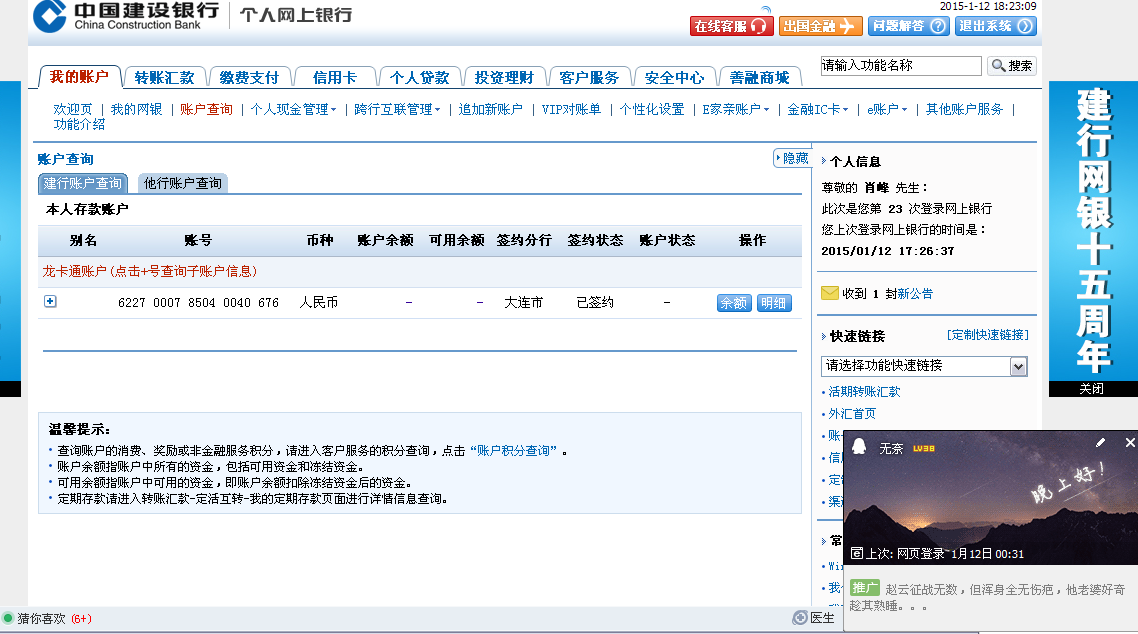Click the 医生 icon in status bar
This screenshot has height=634, width=1138.
pos(800,618)
